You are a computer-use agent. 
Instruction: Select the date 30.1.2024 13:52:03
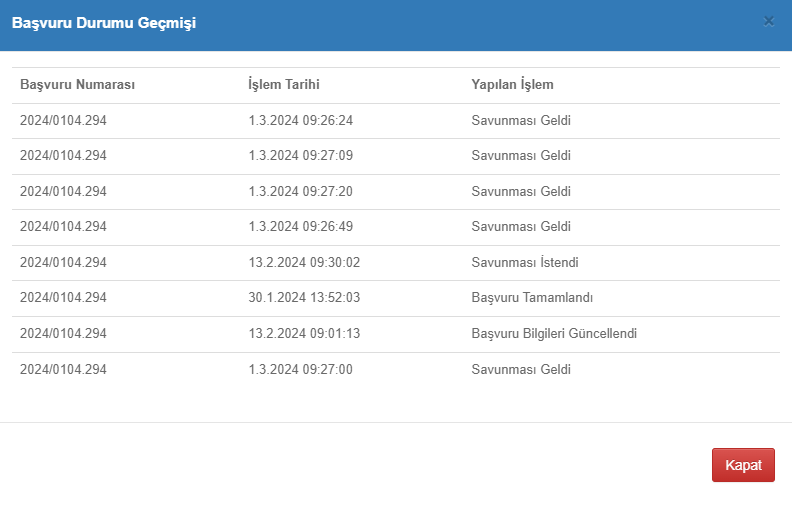(304, 297)
